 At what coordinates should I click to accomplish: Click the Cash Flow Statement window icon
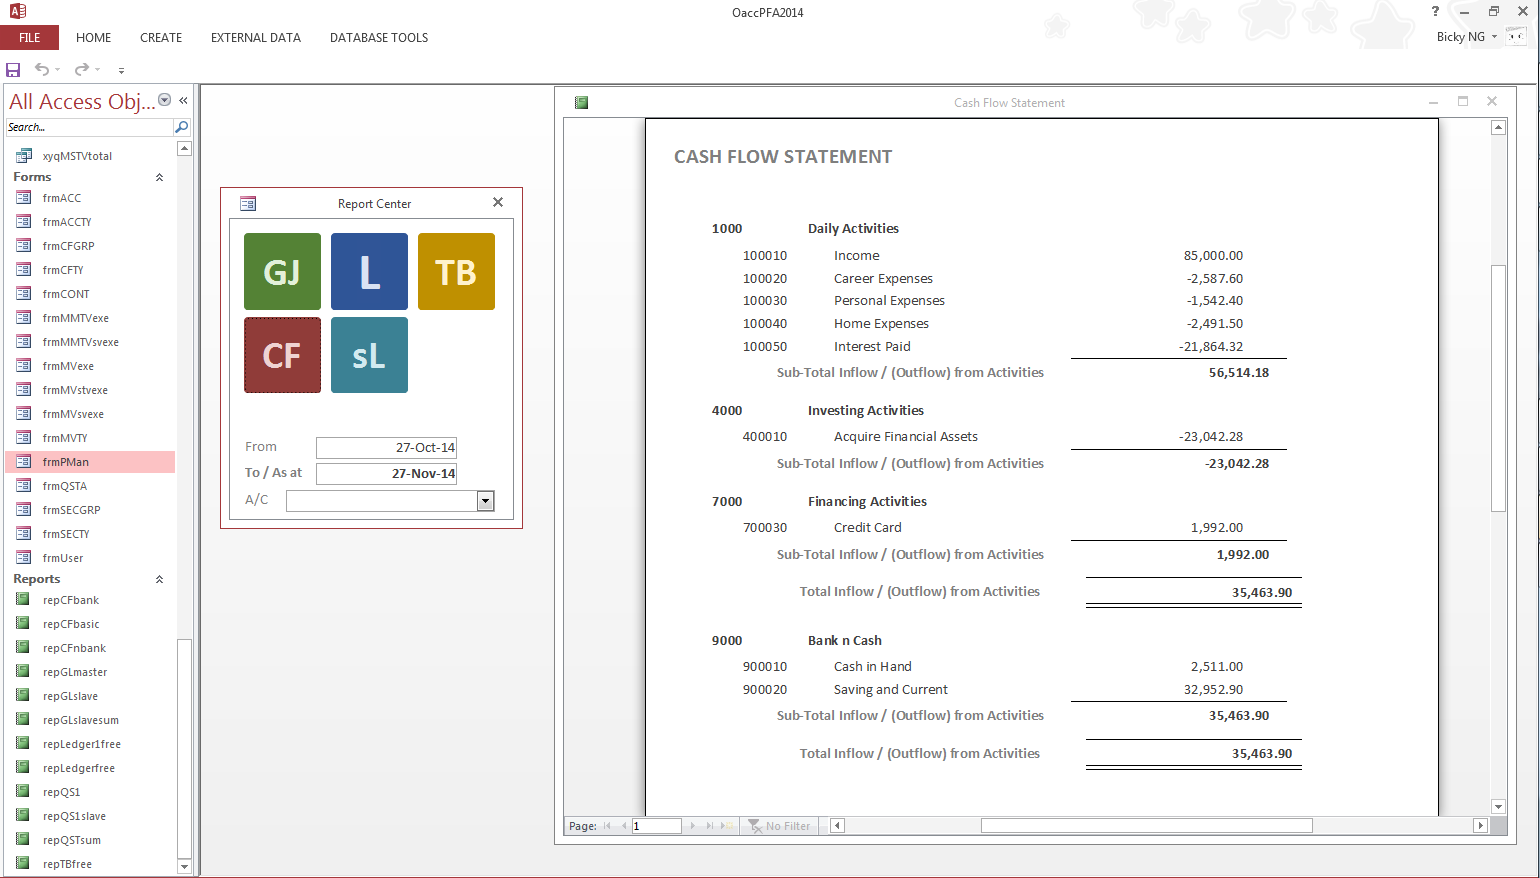pyautogui.click(x=581, y=102)
